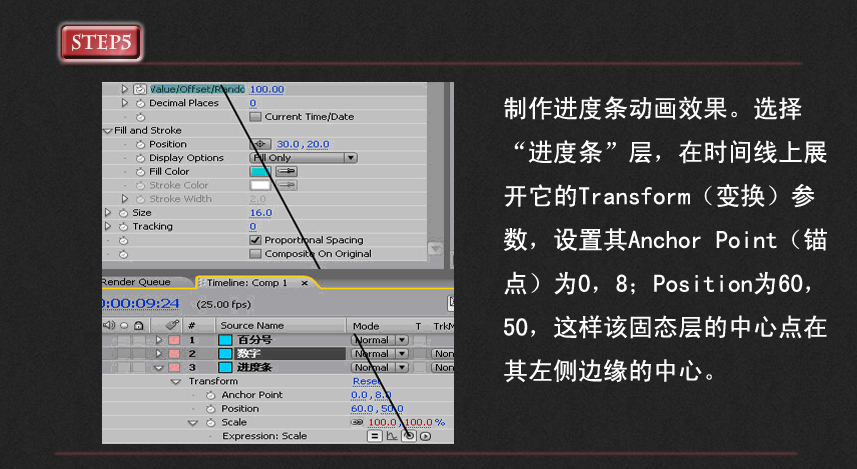
Task: Expand the Tracking property
Action: tap(108, 226)
